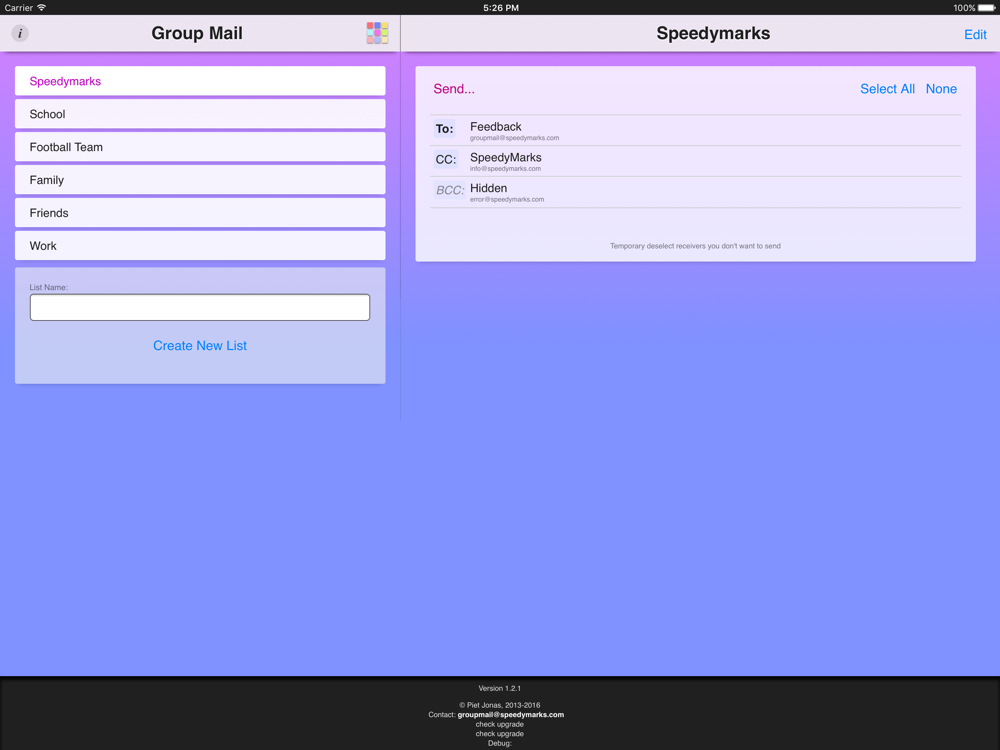
Task: Tap the 5:26 PM clock in status bar
Action: (x=501, y=8)
